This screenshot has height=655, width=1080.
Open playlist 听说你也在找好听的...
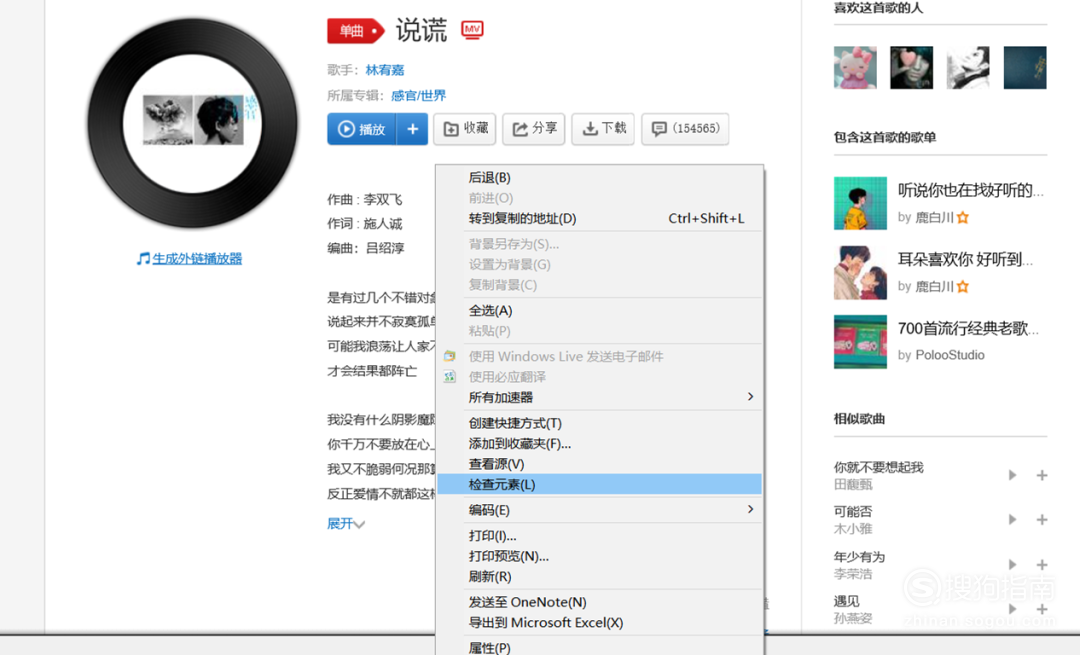pos(970,191)
